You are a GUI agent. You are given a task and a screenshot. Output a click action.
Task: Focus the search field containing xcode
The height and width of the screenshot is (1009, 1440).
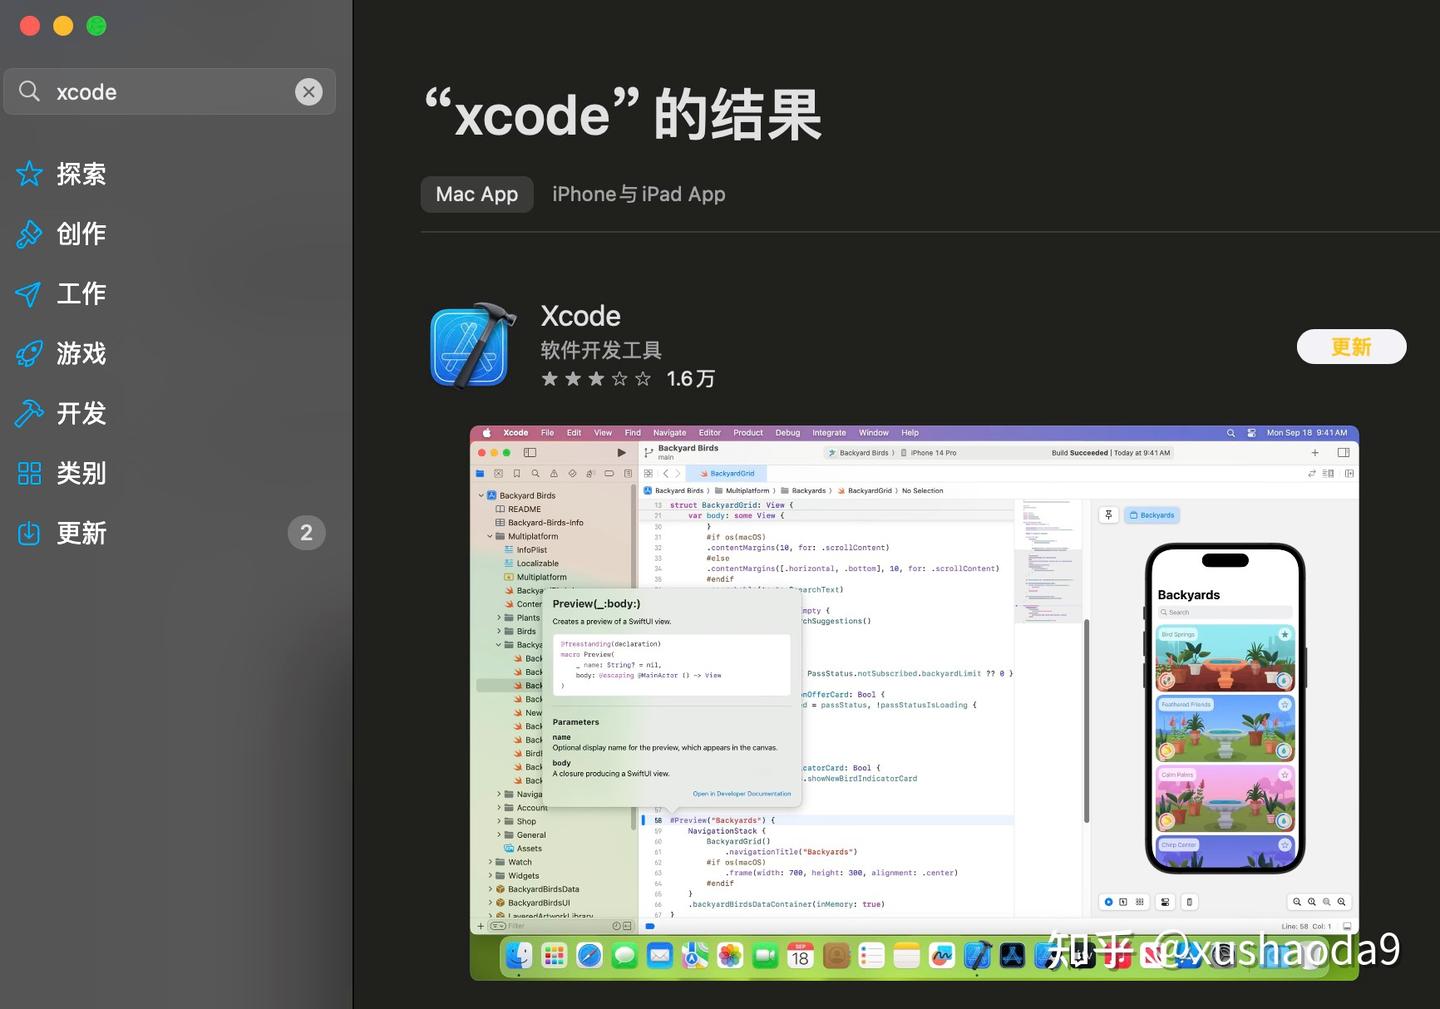[x=170, y=92]
